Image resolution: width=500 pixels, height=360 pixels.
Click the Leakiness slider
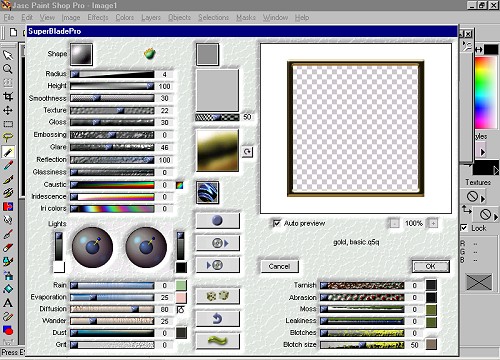click(x=362, y=321)
